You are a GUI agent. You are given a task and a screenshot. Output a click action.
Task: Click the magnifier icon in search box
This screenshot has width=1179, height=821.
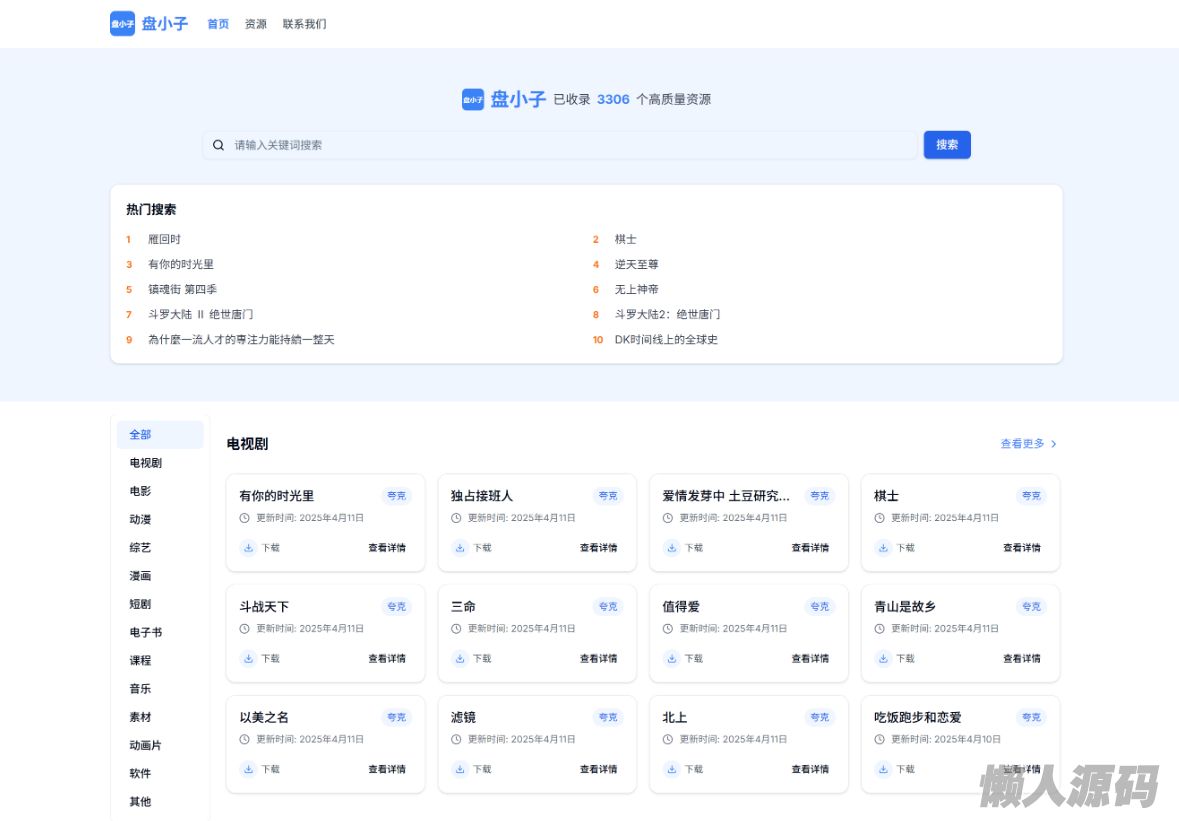[218, 145]
